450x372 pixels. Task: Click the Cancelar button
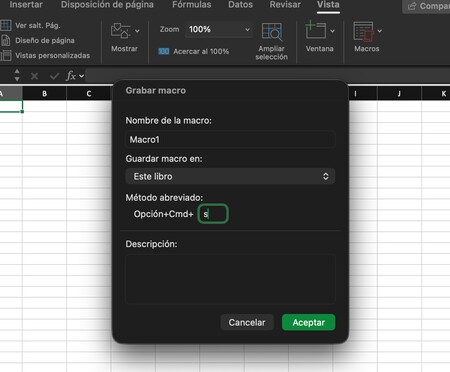pos(247,322)
